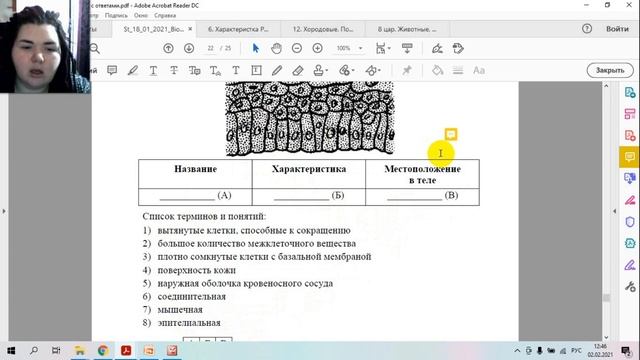Pick the add text comment tool

236,71
